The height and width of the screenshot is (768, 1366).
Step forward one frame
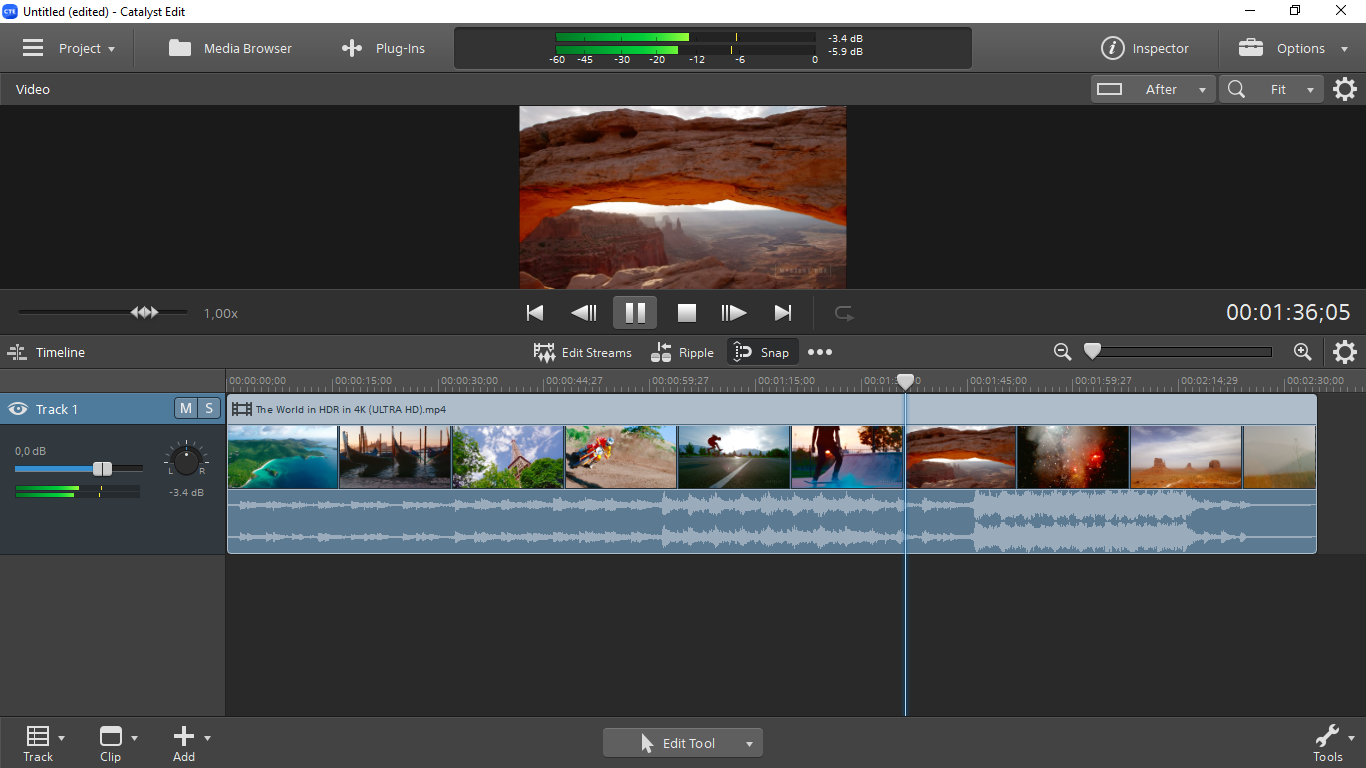click(734, 313)
